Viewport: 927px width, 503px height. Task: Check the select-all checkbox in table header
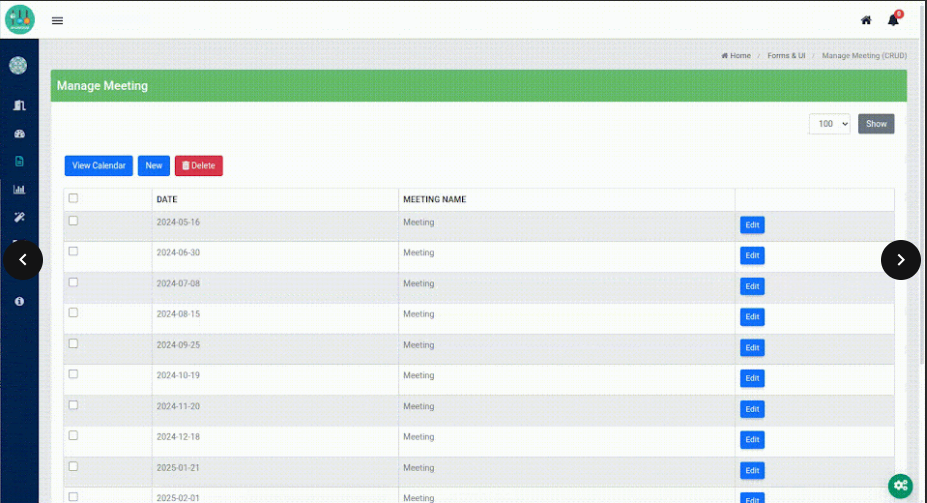tap(73, 198)
